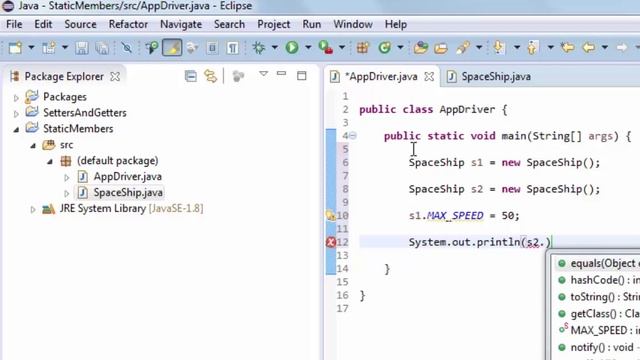Open the Refactor menu
Image resolution: width=640 pixels, height=360 pixels.
pyautogui.click(x=128, y=24)
